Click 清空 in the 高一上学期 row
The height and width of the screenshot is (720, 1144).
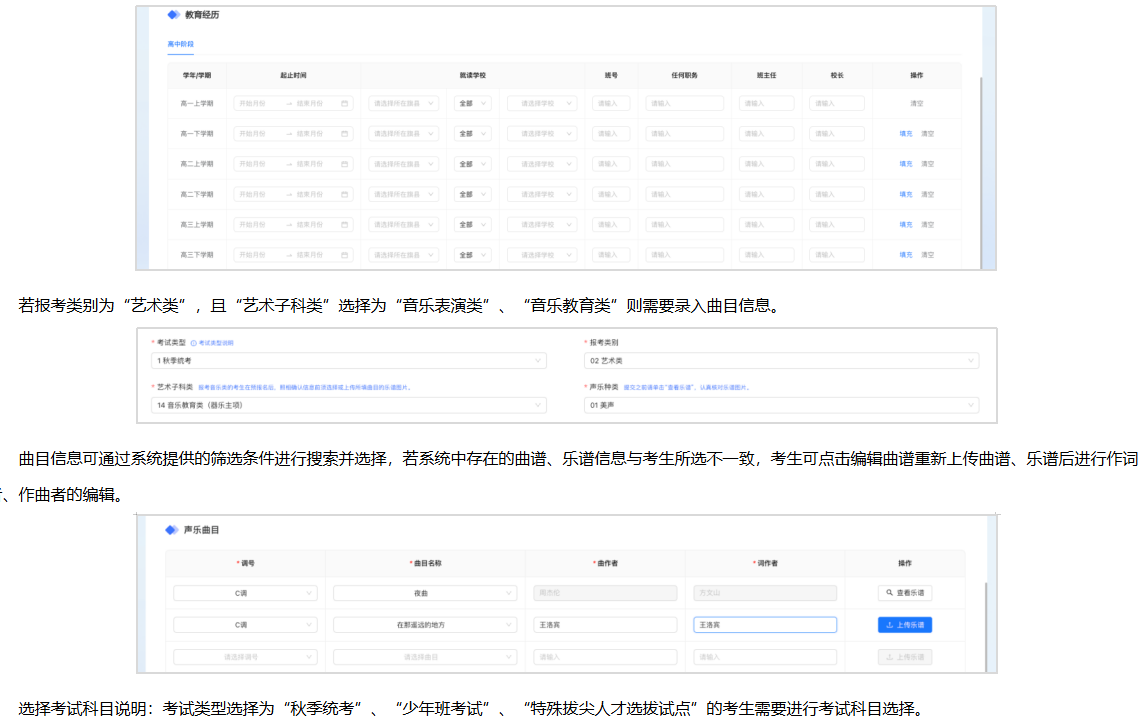tap(916, 103)
